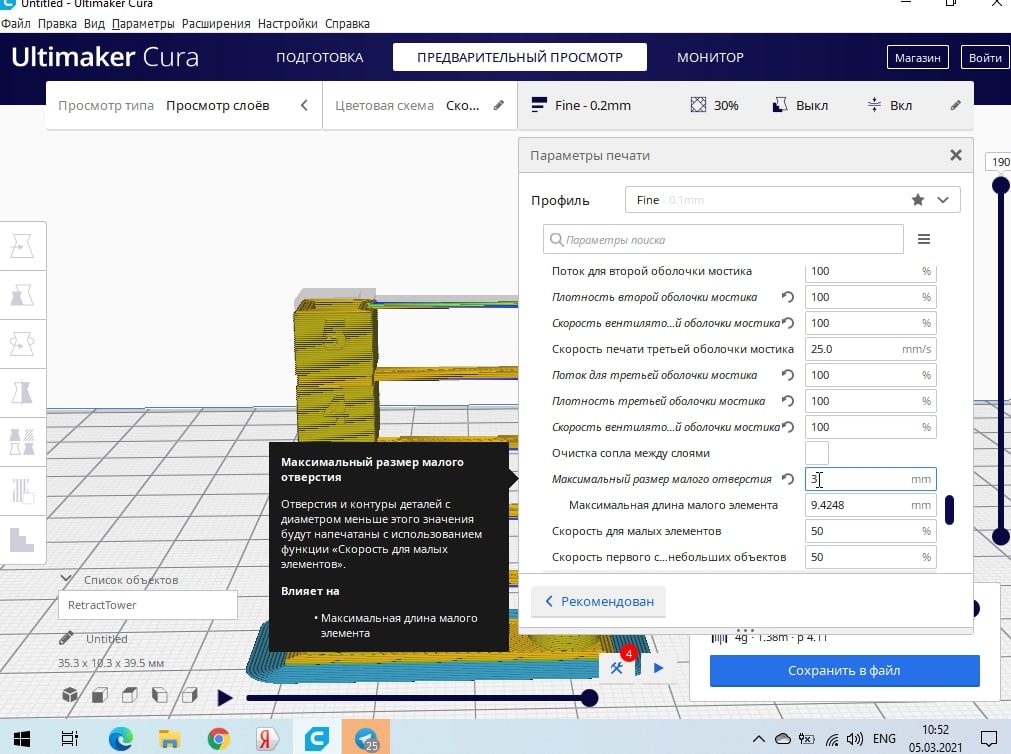Play the layer simulation
The height and width of the screenshot is (754, 1011).
[x=224, y=697]
